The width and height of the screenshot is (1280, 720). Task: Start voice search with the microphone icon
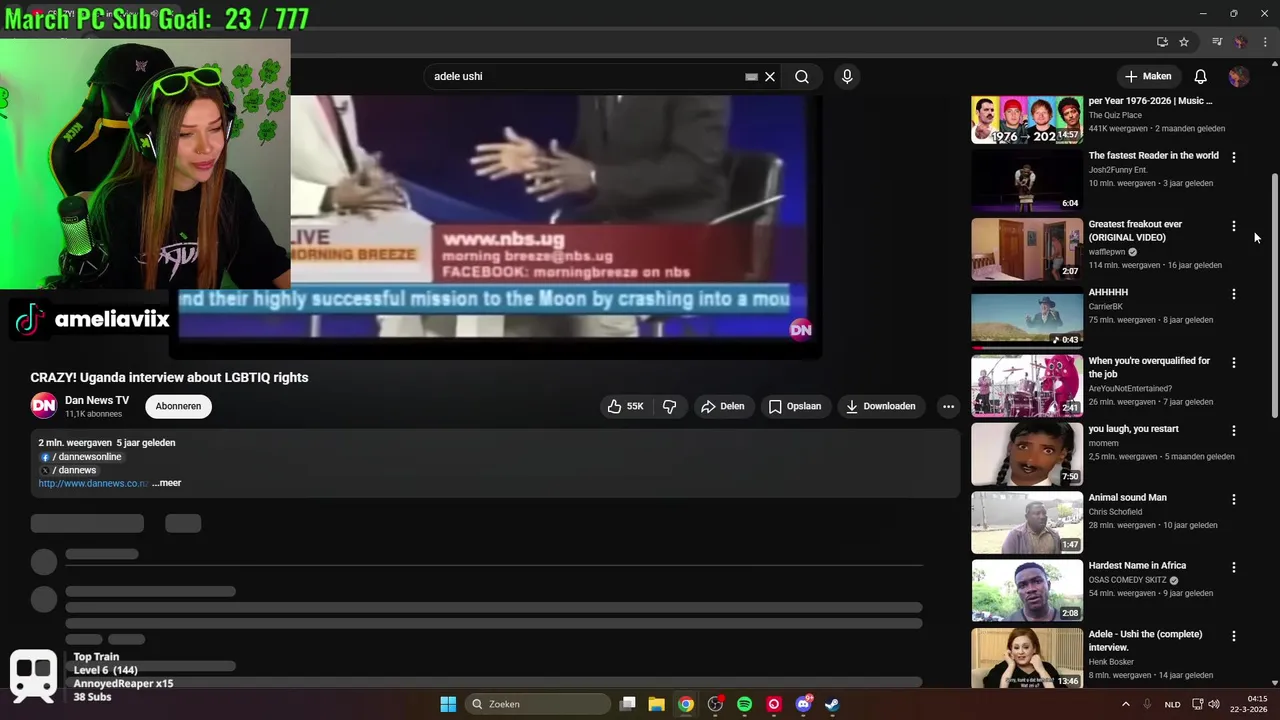coord(847,77)
